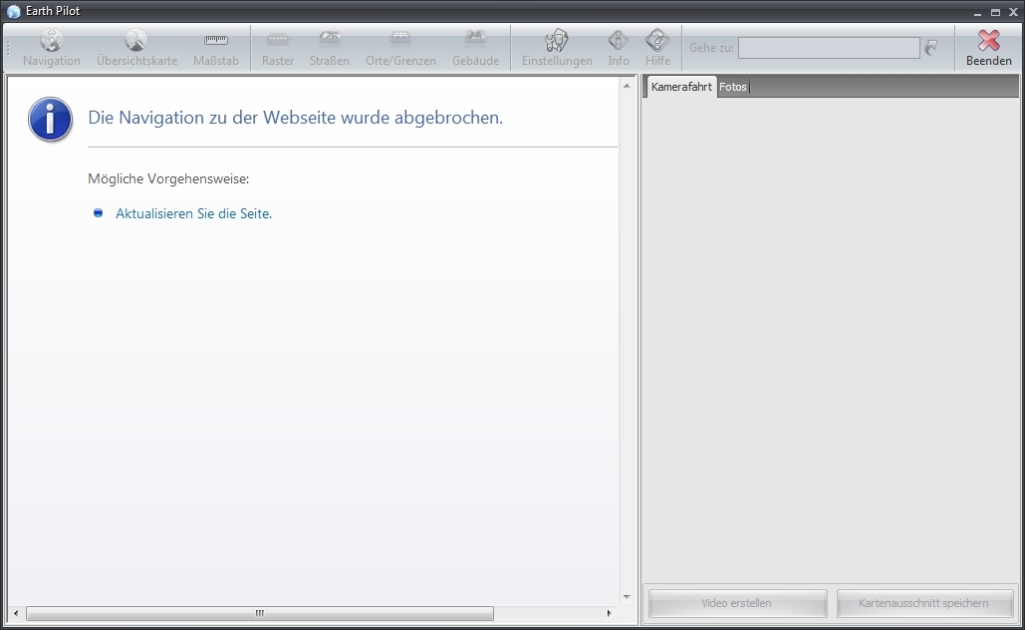Viewport: 1025px width, 630px height.
Task: Open the Navigation tool in toolbar
Action: pyautogui.click(x=52, y=47)
